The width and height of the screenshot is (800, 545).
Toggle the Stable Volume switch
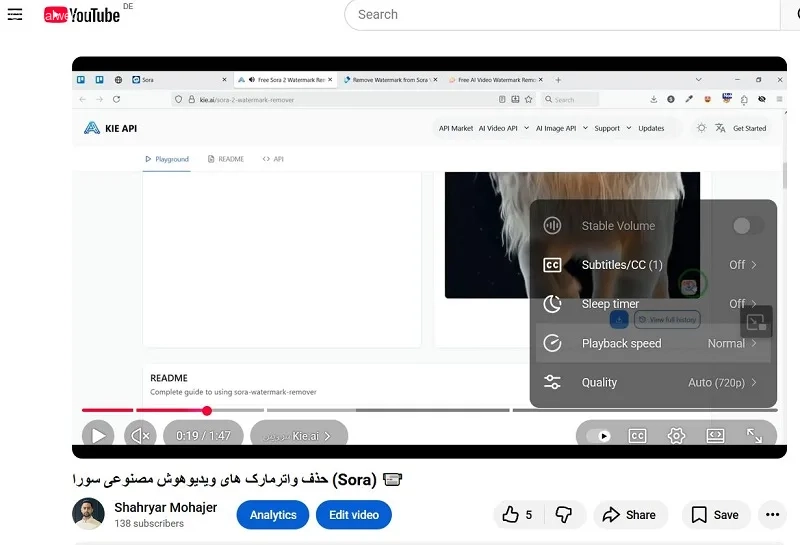pyautogui.click(x=748, y=226)
